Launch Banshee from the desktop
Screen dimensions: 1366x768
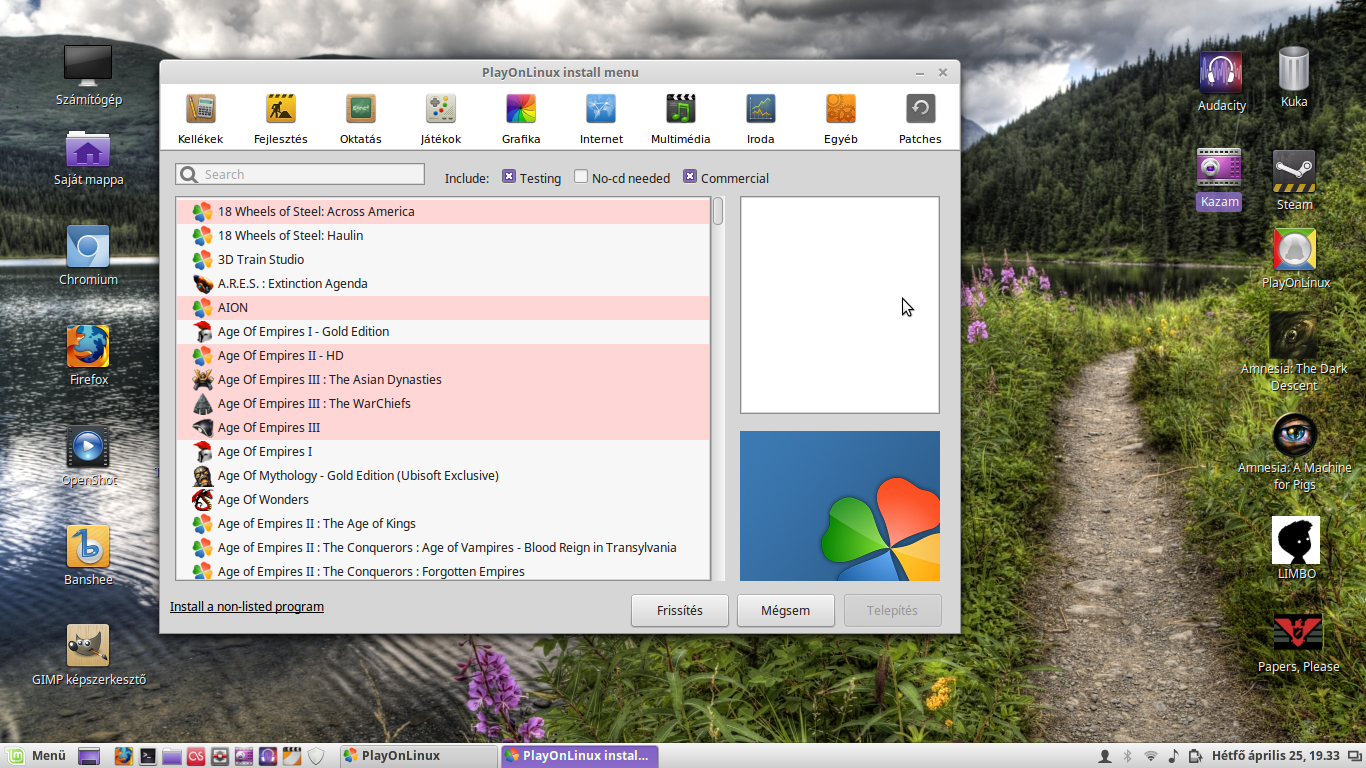pos(88,556)
